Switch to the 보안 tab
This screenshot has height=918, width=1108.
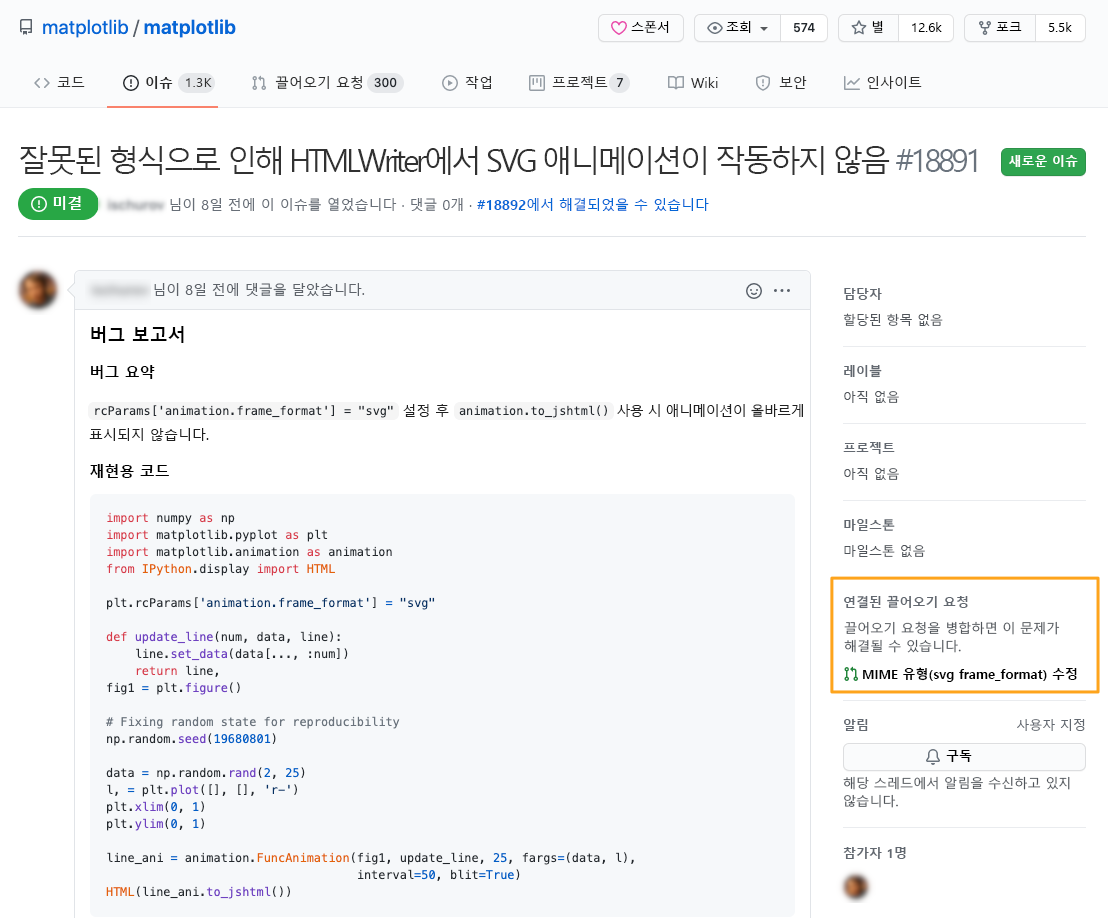pyautogui.click(x=781, y=83)
